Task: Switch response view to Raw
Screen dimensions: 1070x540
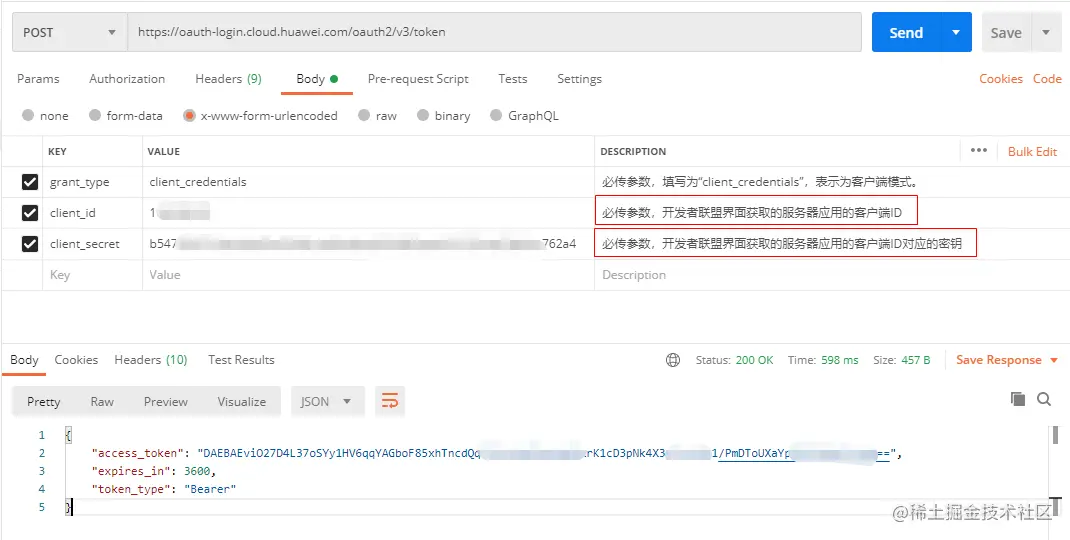Action: 102,401
